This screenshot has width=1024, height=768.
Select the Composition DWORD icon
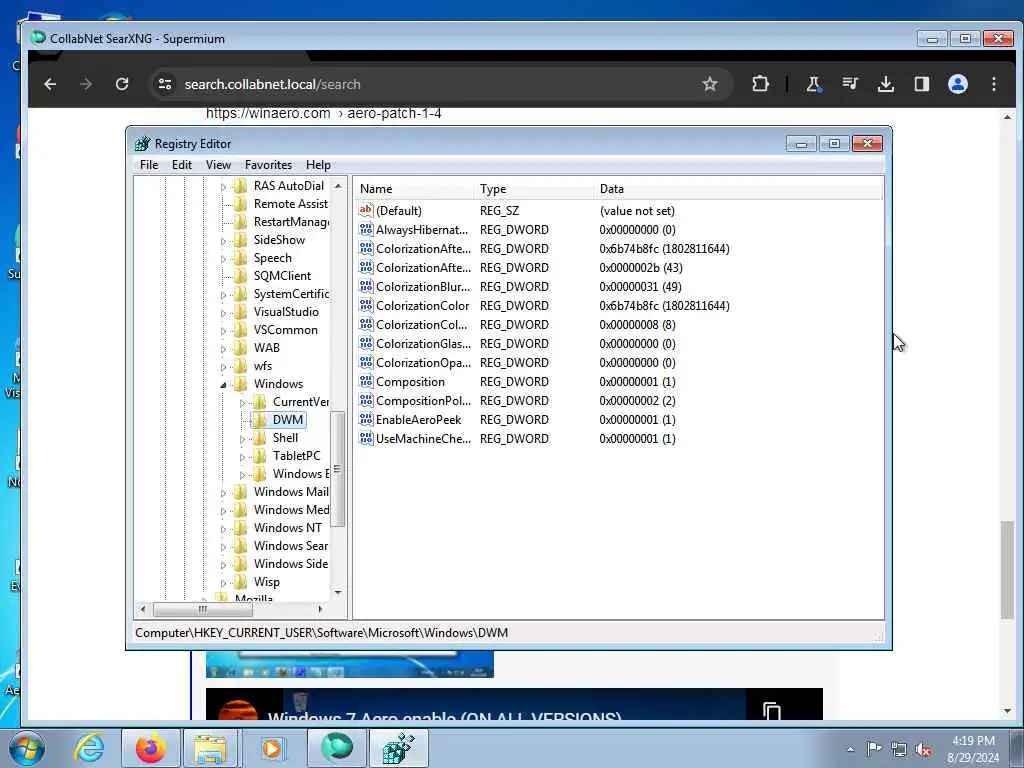(366, 381)
